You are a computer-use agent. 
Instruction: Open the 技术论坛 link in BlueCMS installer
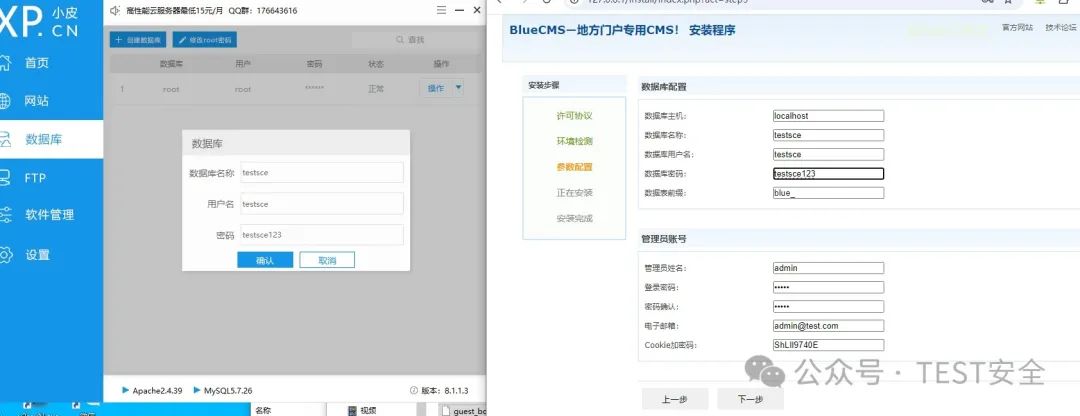[1061, 28]
